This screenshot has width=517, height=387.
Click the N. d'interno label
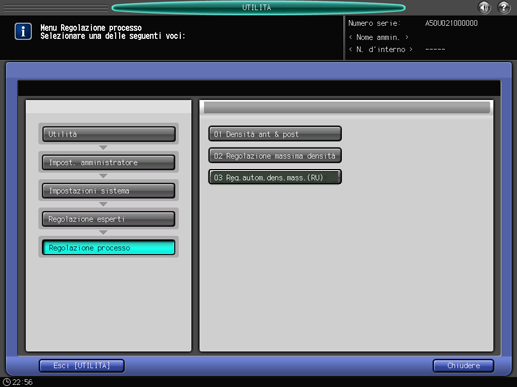tap(381, 50)
